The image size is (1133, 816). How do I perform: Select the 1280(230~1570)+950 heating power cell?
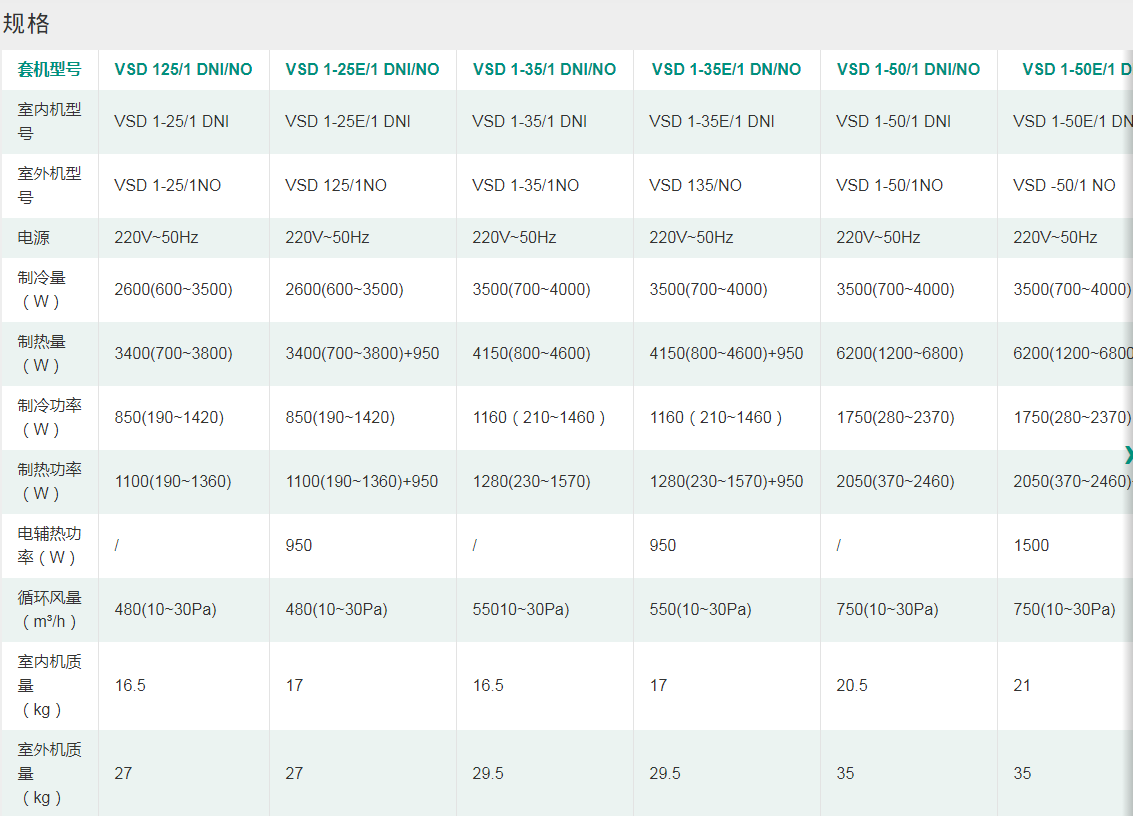(x=726, y=481)
